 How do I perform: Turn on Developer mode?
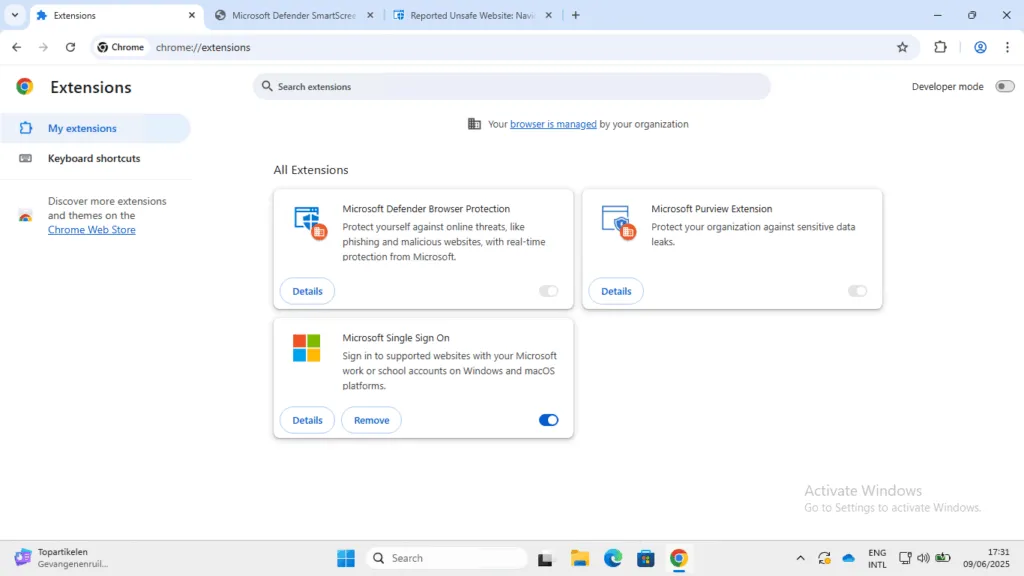1004,86
